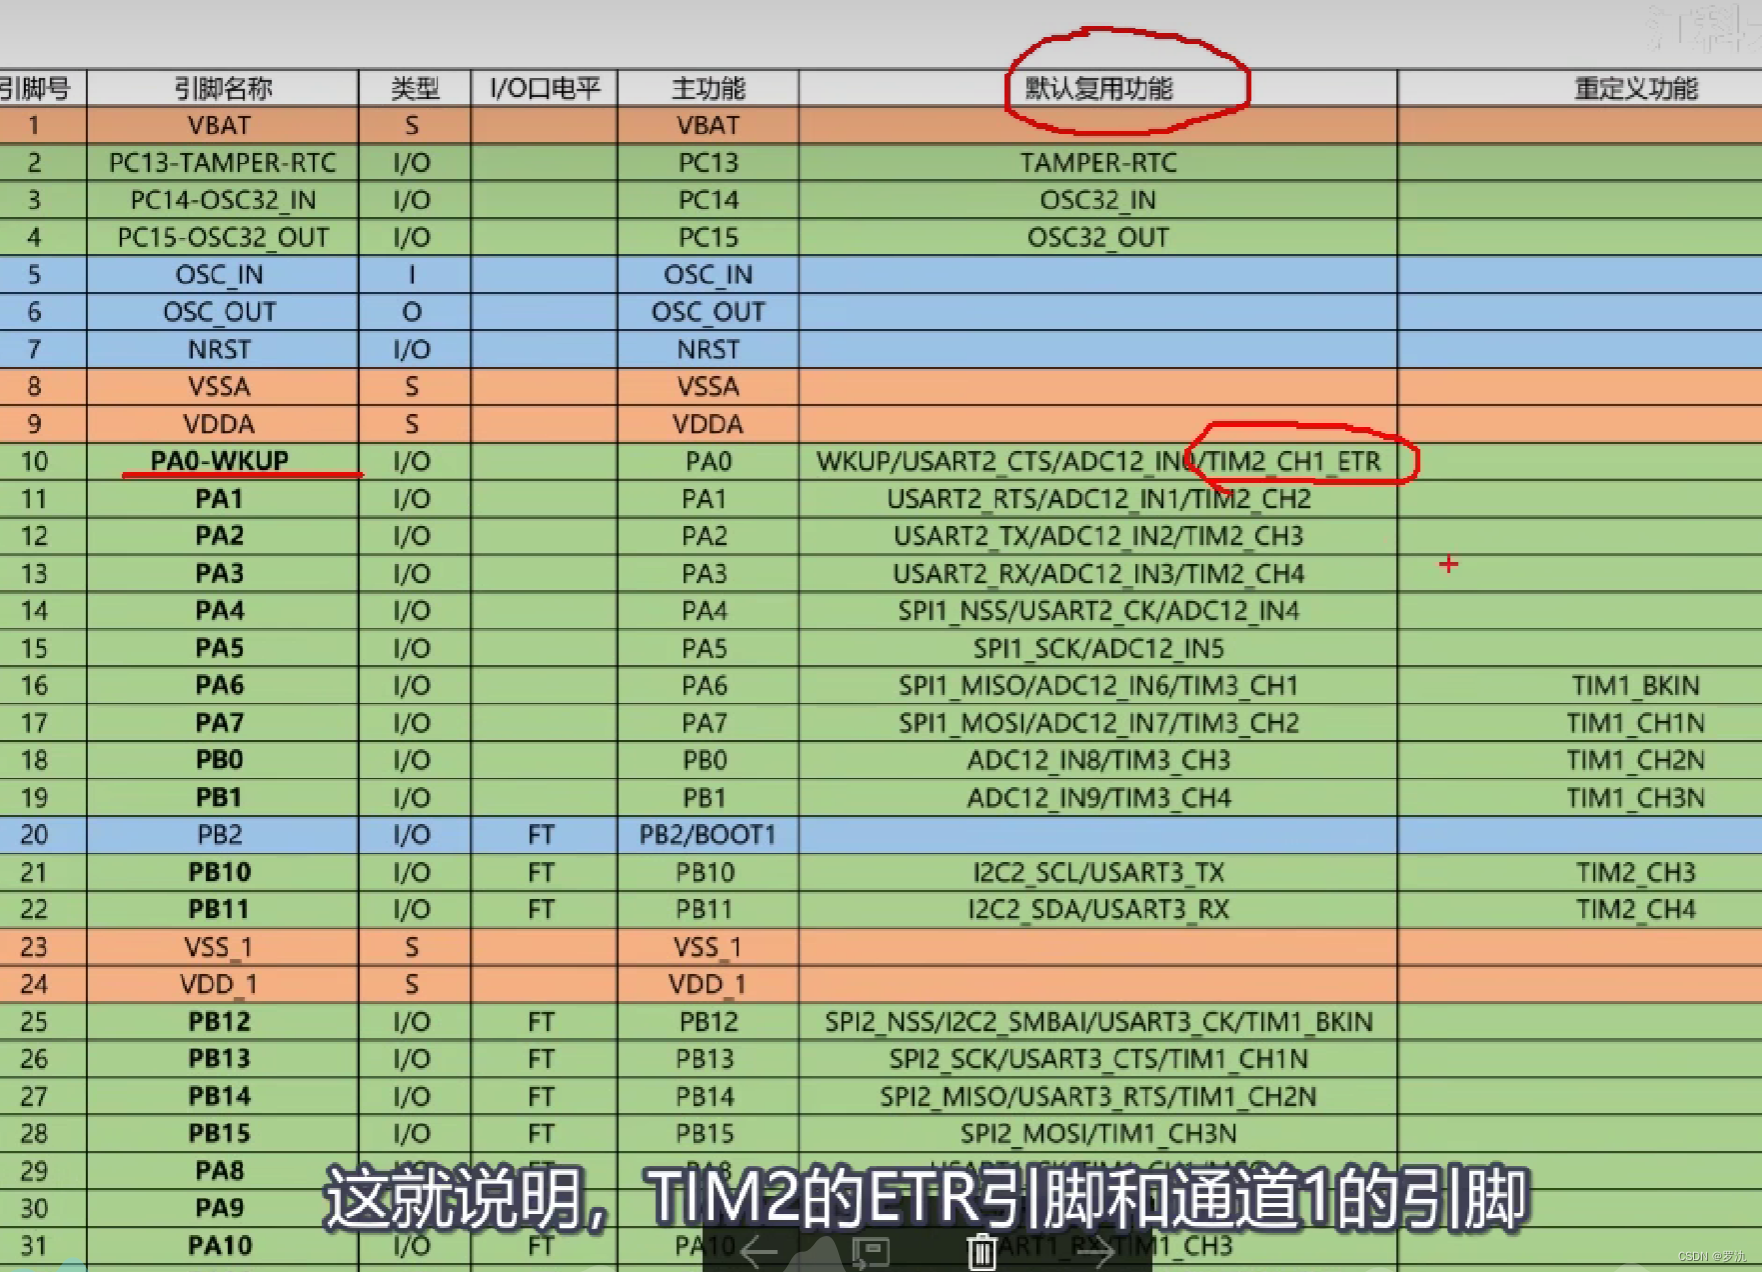Click the red plus mark near PA3 row
The image size is (1762, 1272).
[1450, 564]
